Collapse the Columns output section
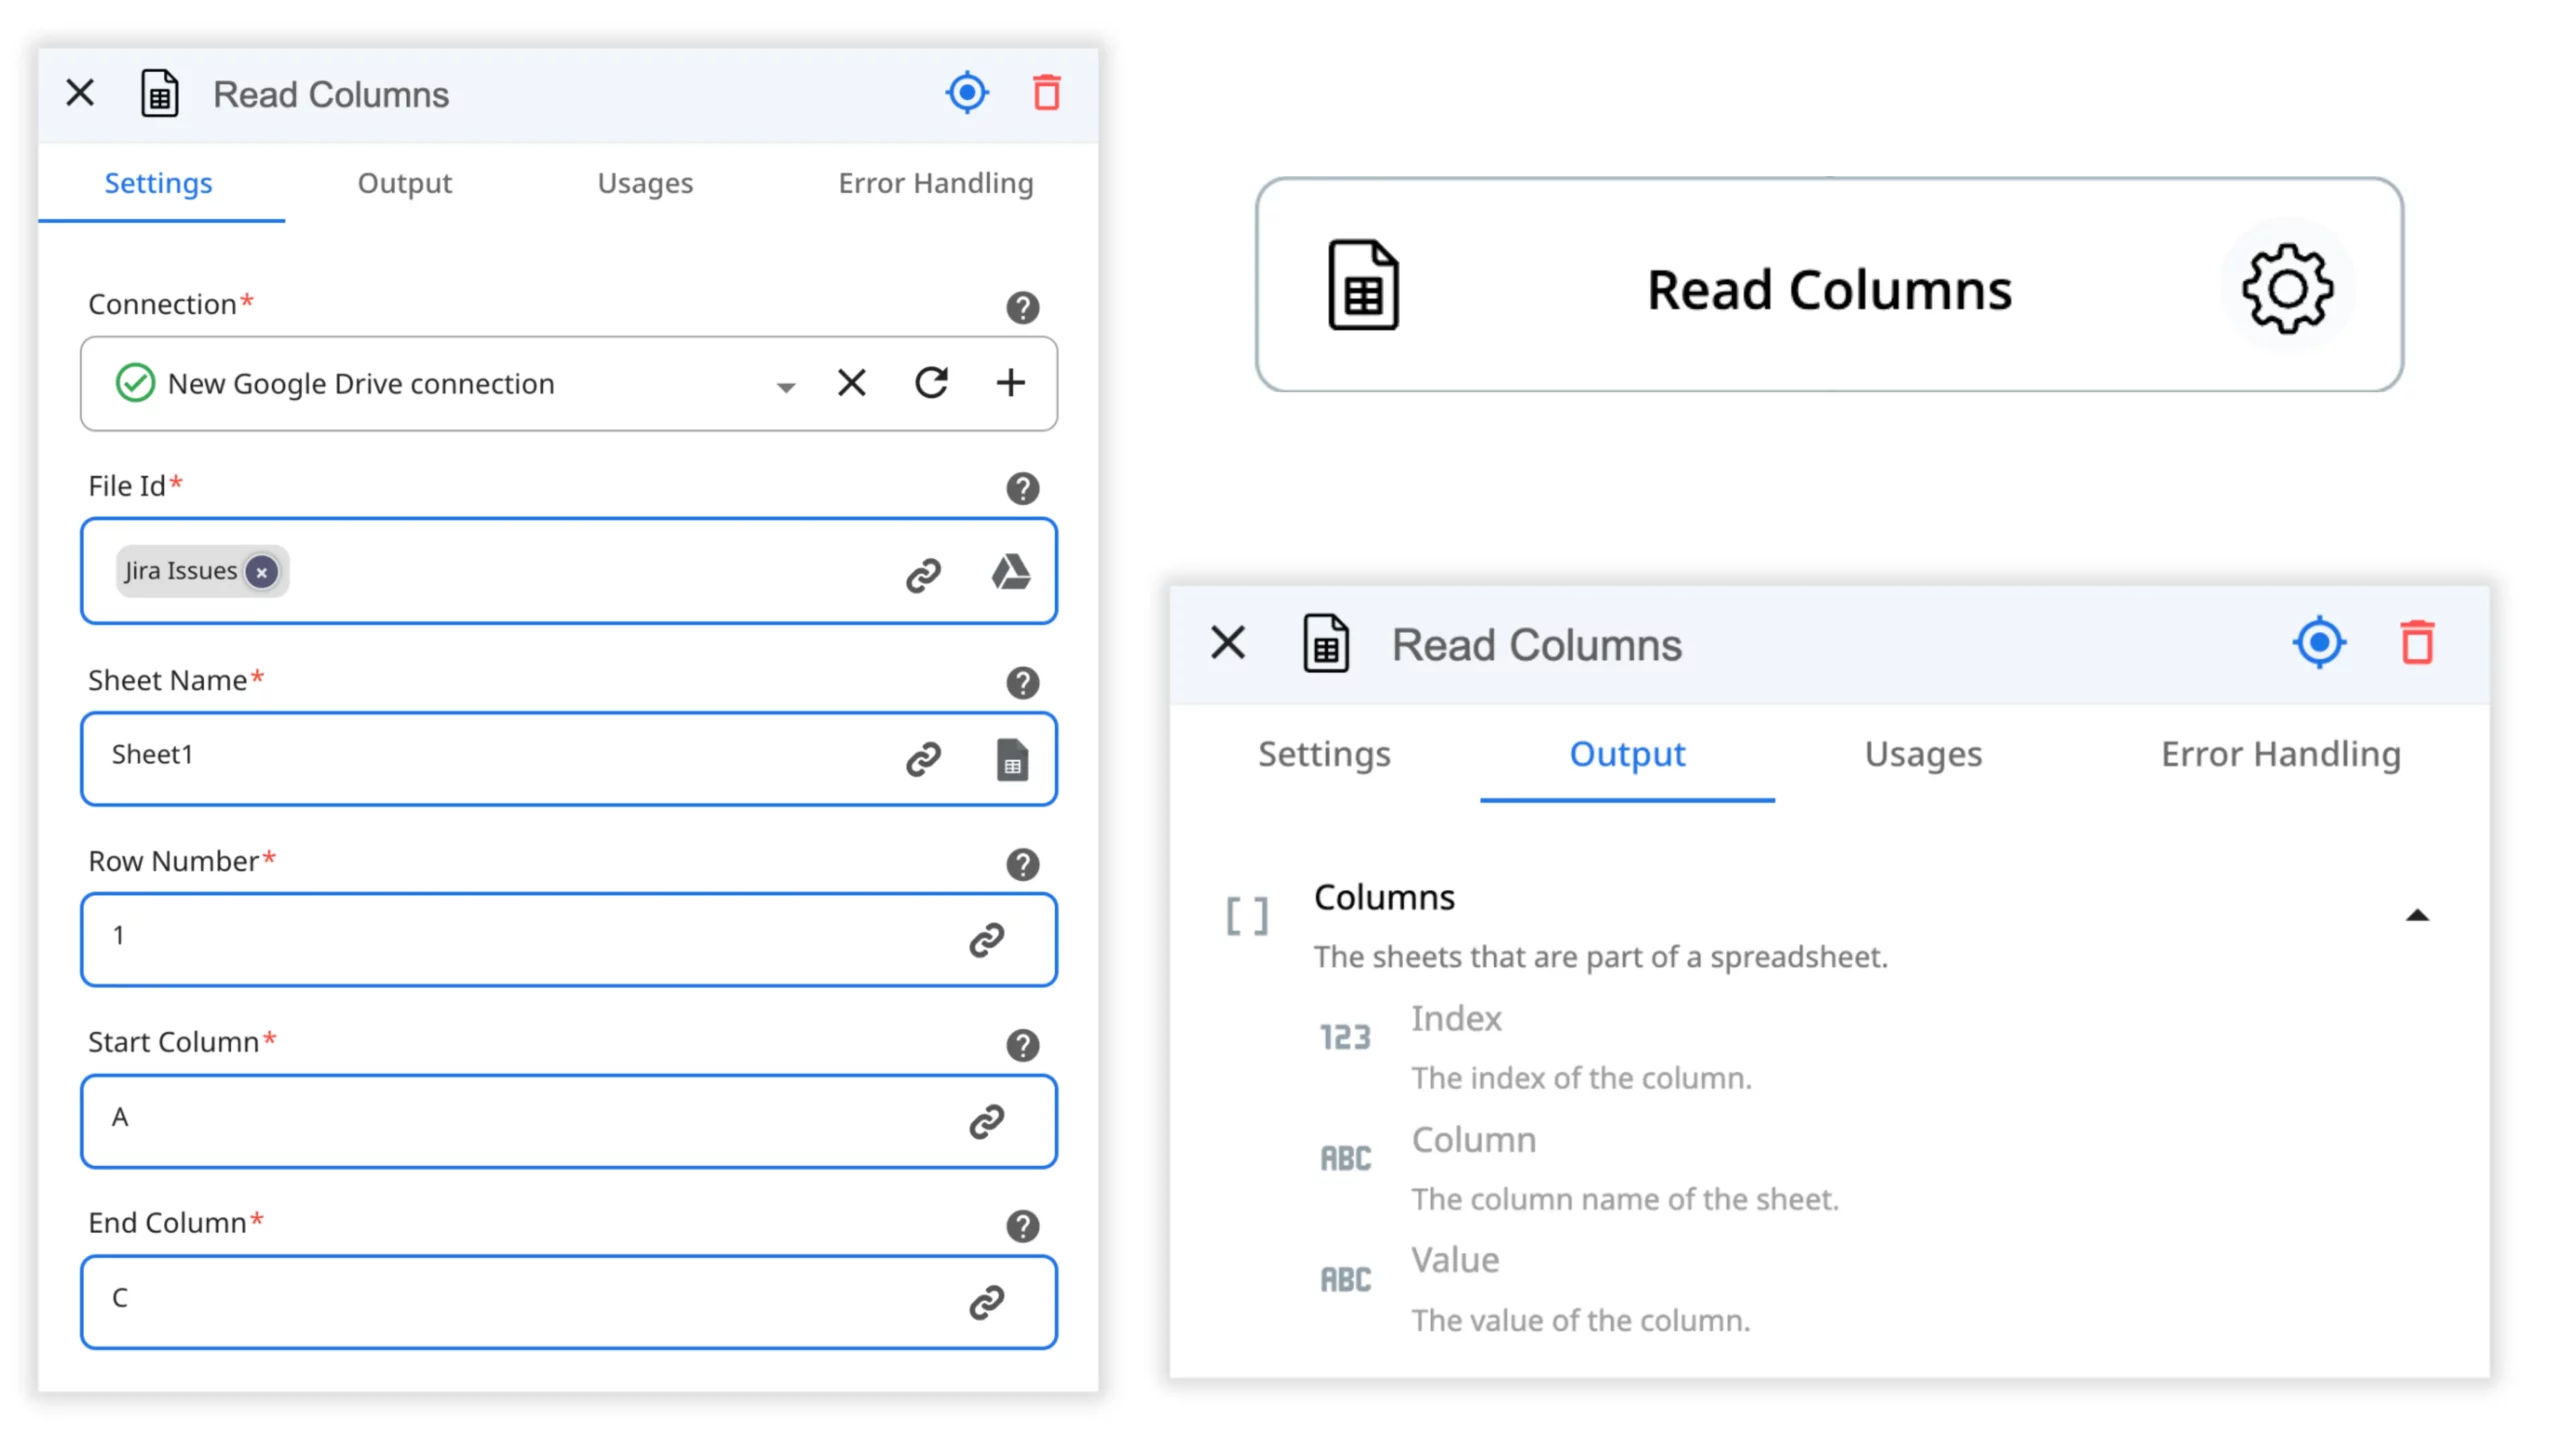The image size is (2560, 1440). [2417, 915]
